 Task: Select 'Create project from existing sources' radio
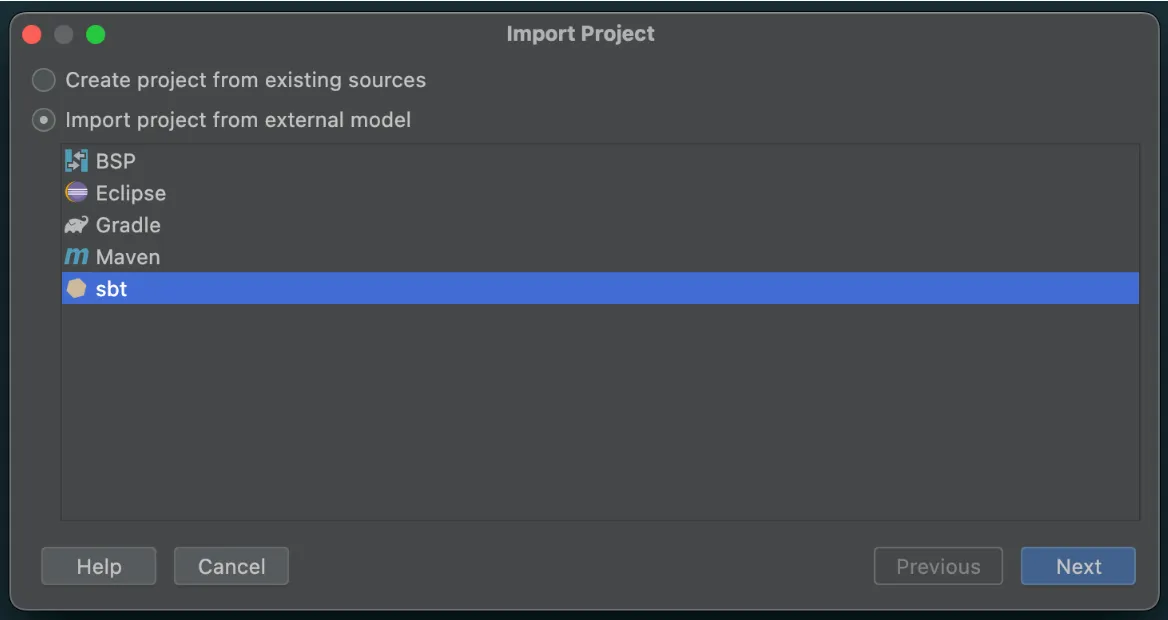[44, 80]
